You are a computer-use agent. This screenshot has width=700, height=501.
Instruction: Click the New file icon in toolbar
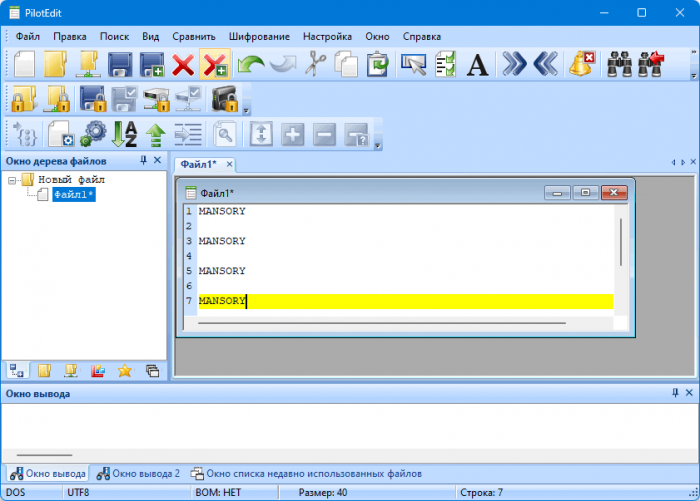tap(24, 65)
